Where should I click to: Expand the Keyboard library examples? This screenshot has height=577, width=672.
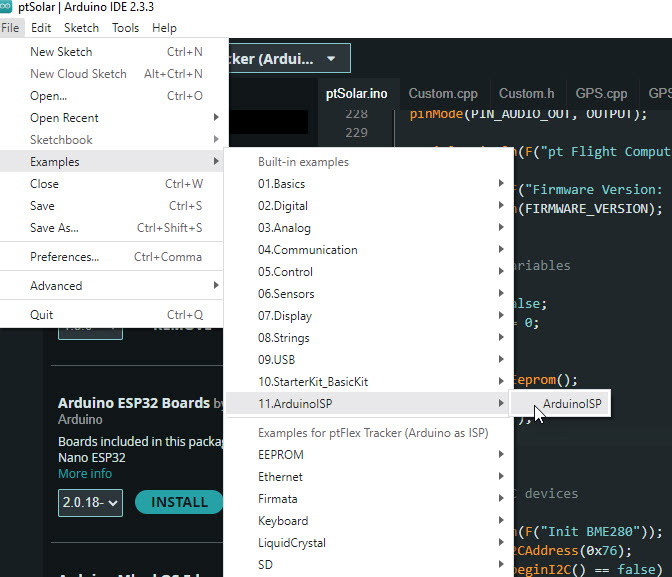tap(369, 521)
